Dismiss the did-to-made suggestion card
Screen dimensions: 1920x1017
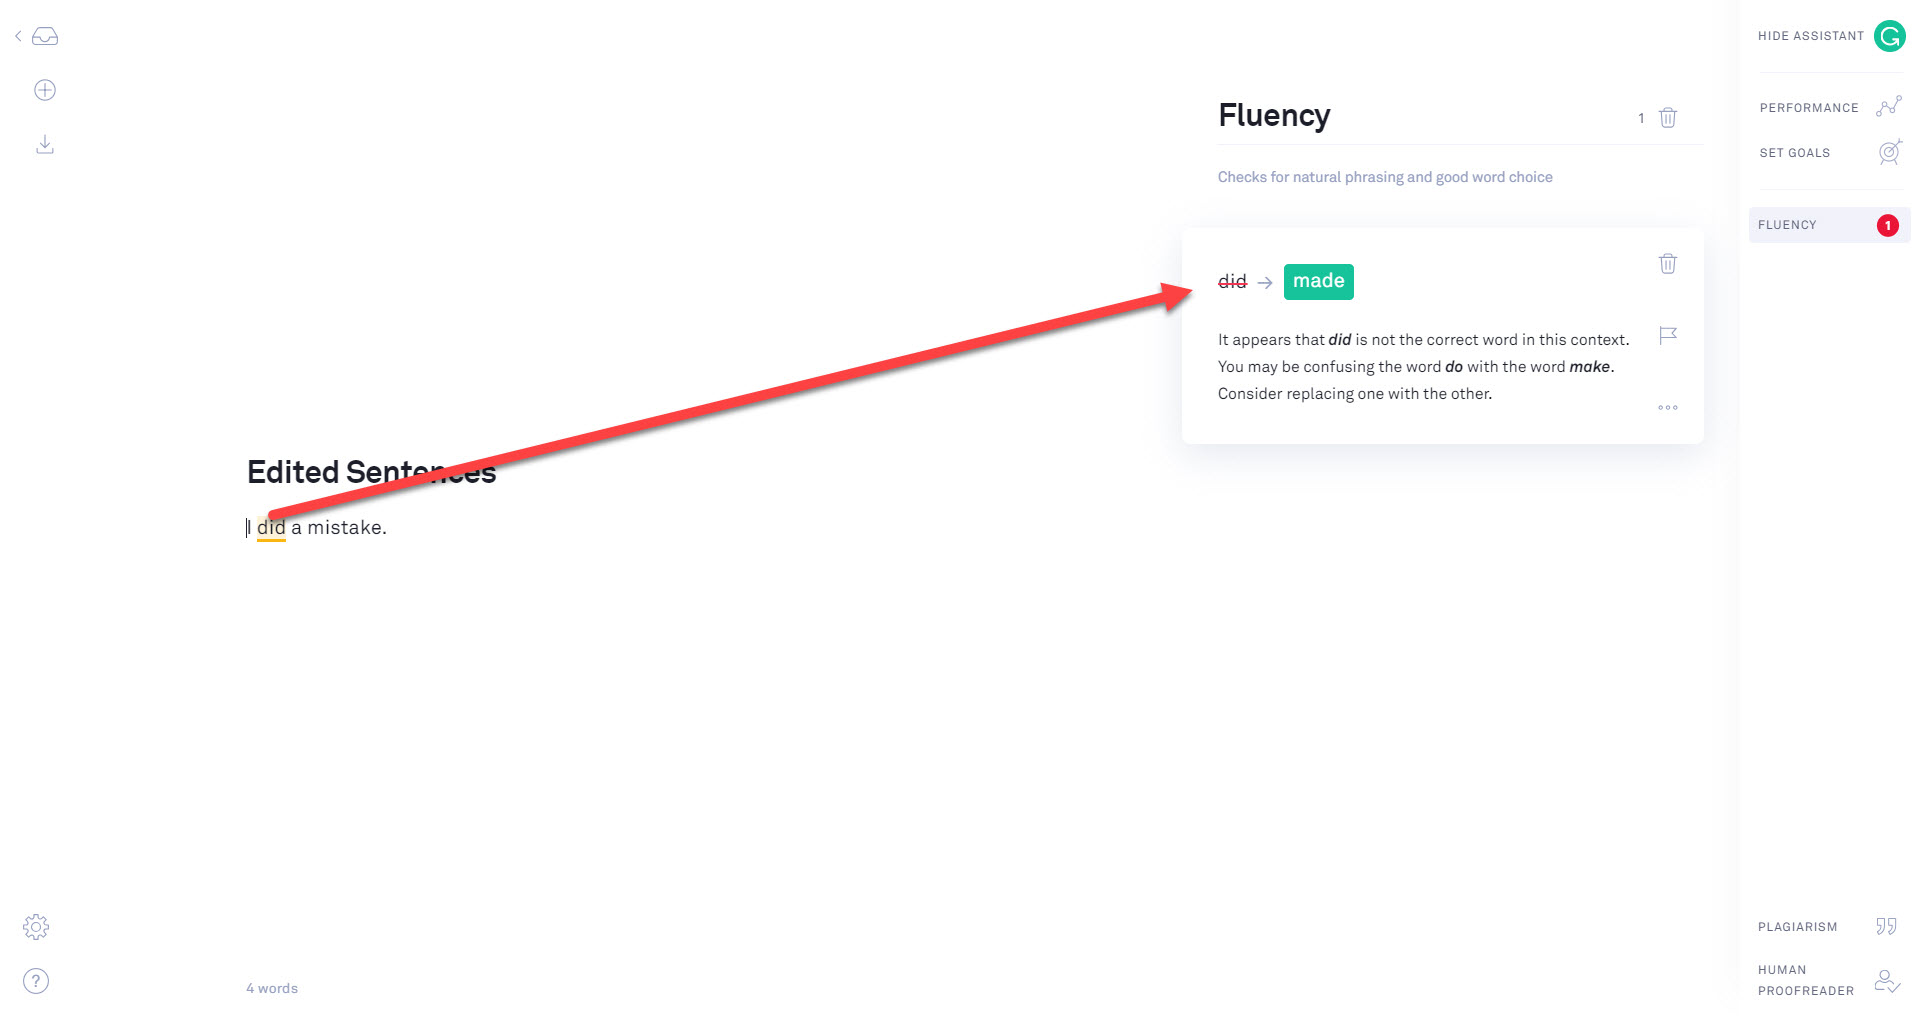click(x=1667, y=264)
